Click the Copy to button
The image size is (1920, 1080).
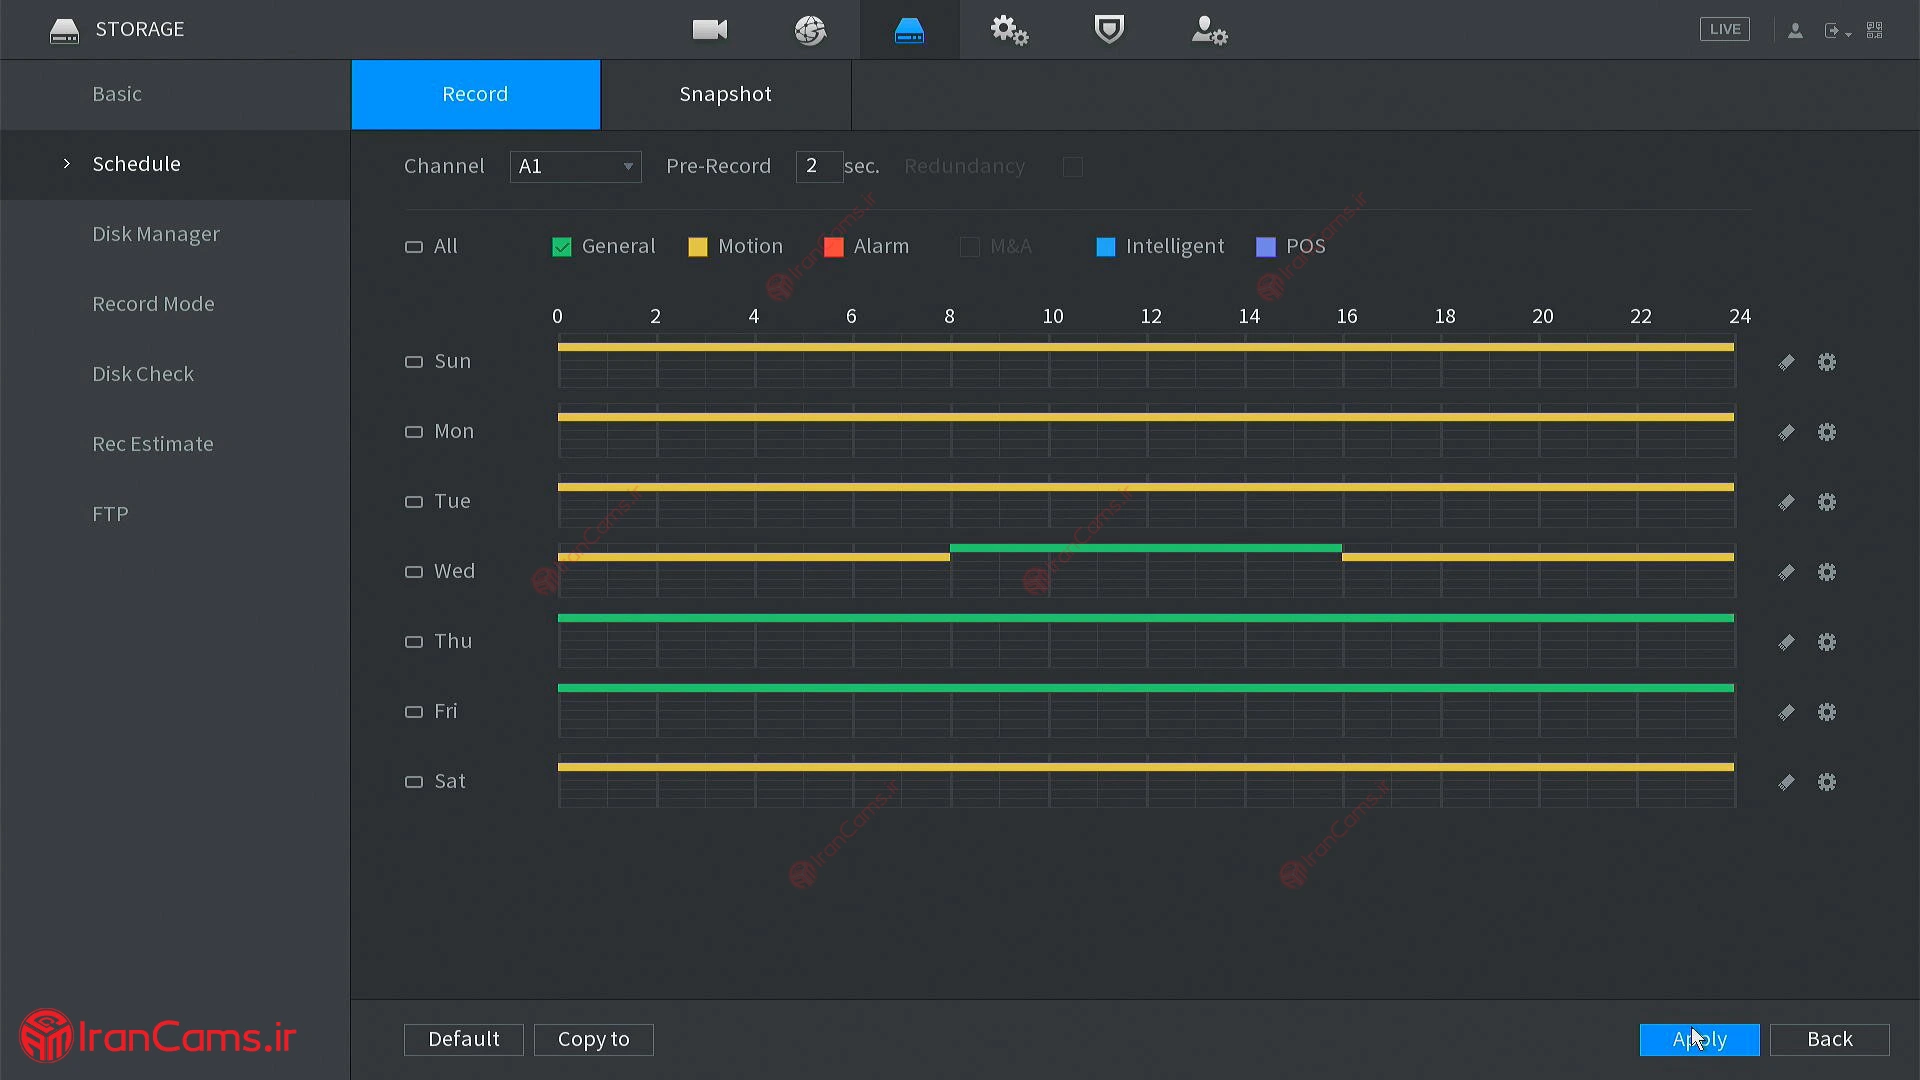point(593,1039)
